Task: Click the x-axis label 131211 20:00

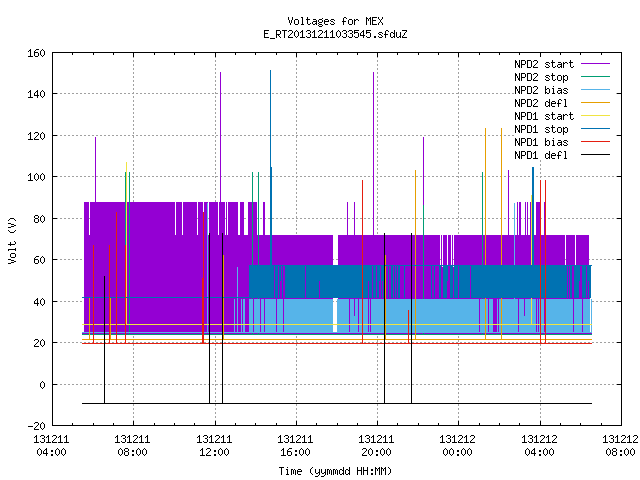Action: pos(376,446)
